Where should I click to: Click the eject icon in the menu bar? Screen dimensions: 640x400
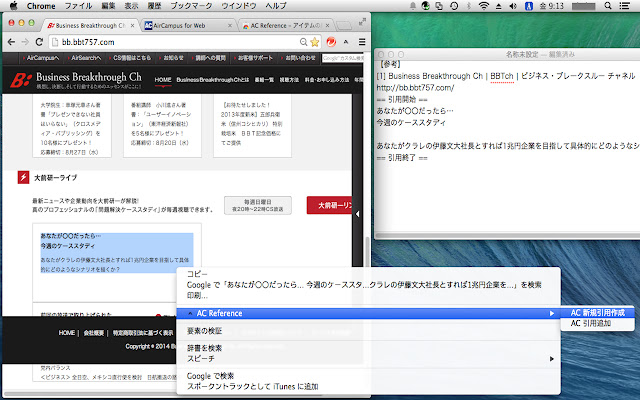(x=499, y=6)
